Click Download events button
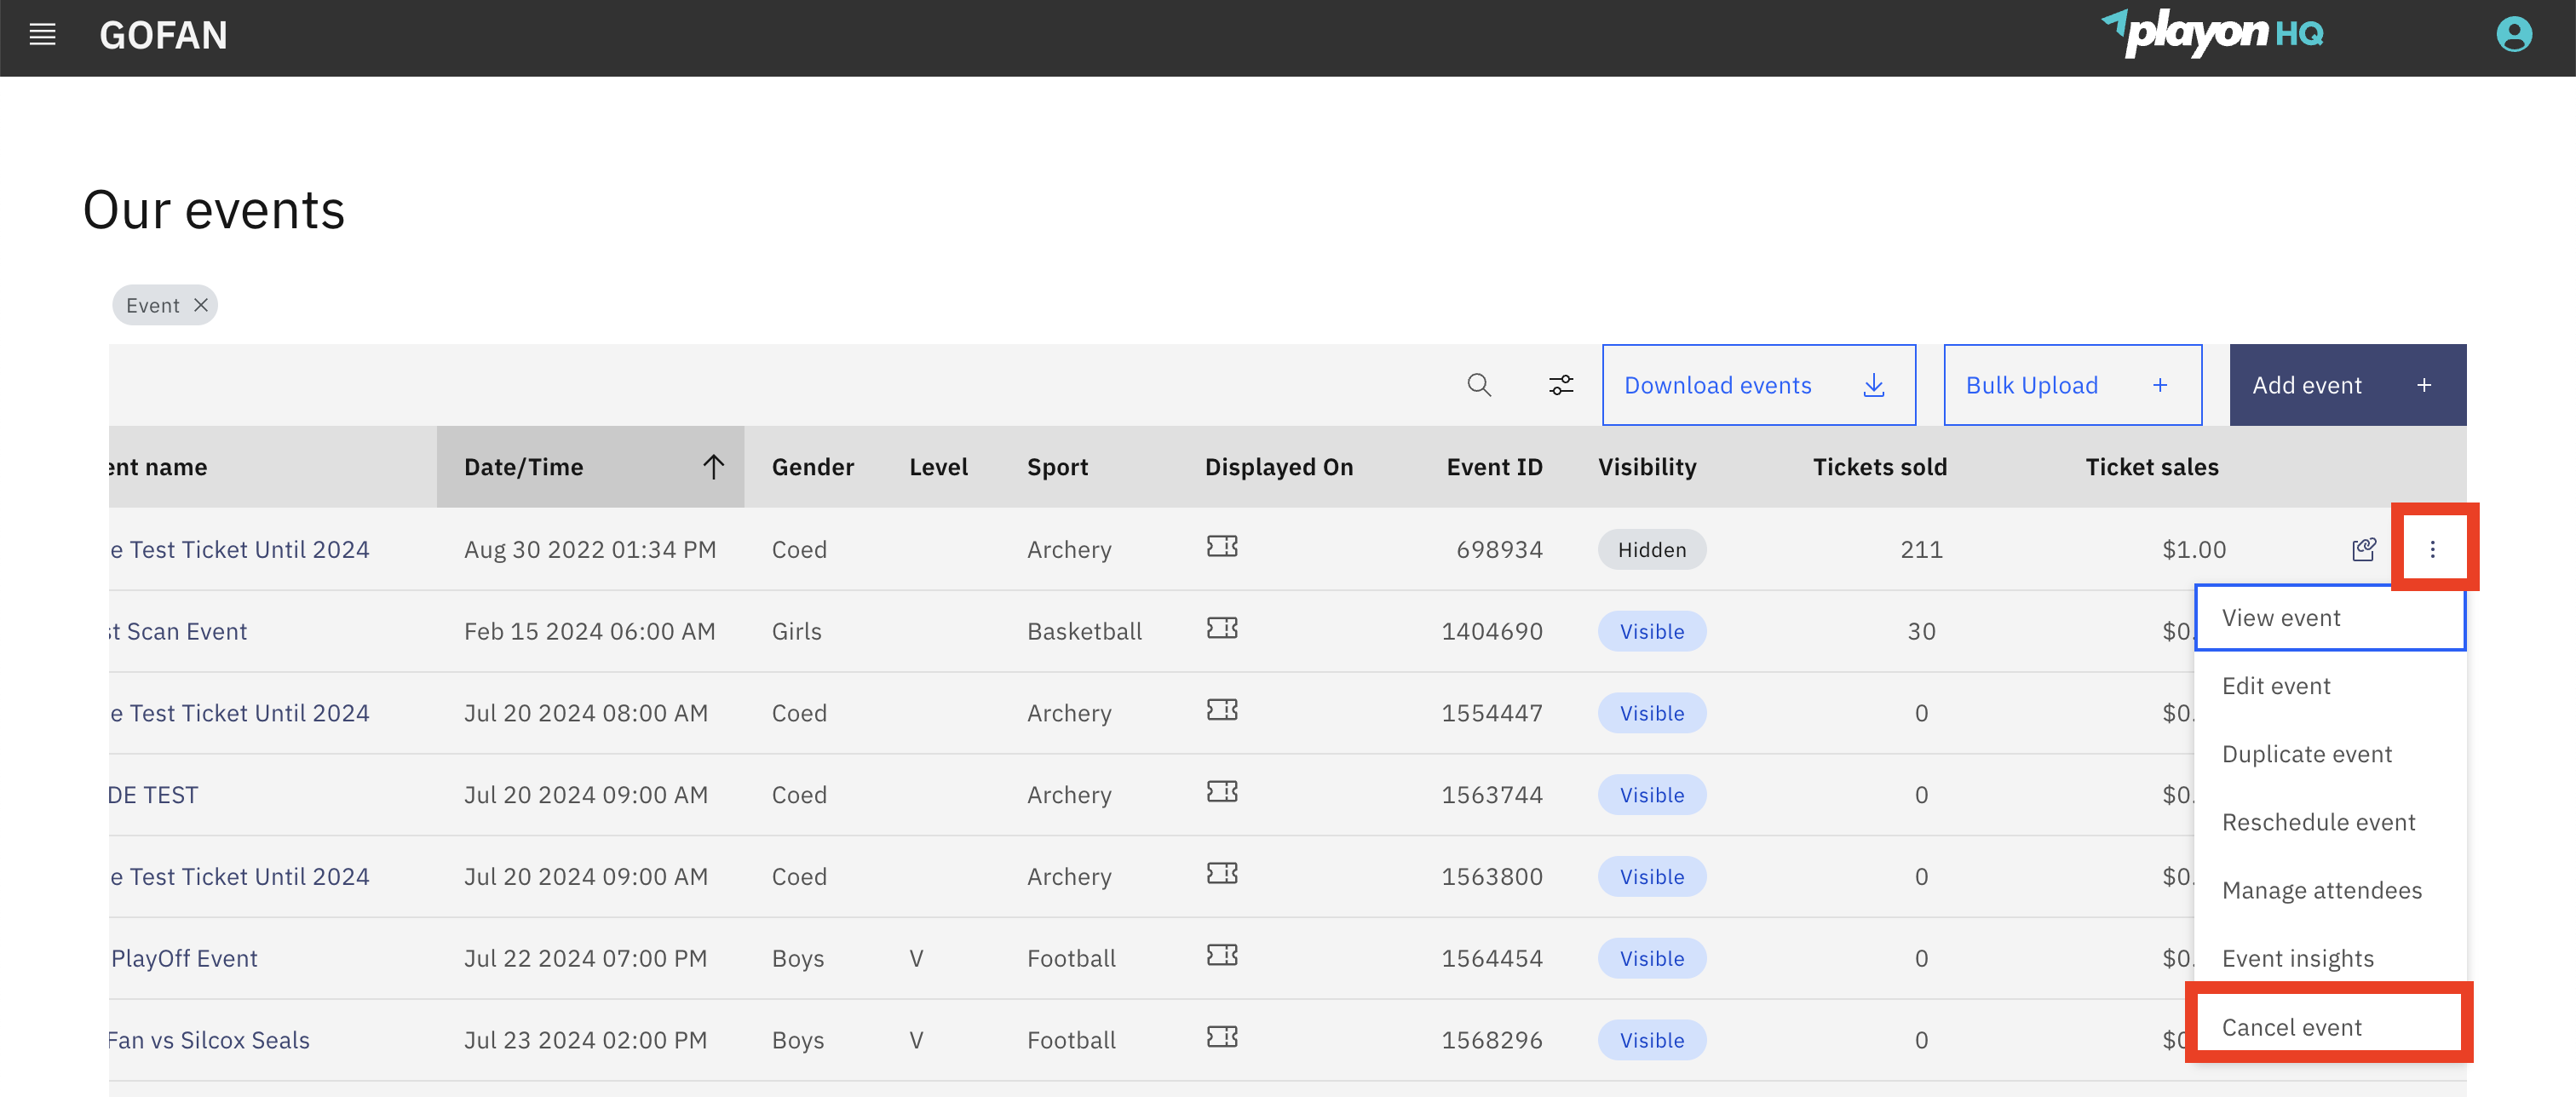This screenshot has height=1097, width=2576. point(1759,385)
